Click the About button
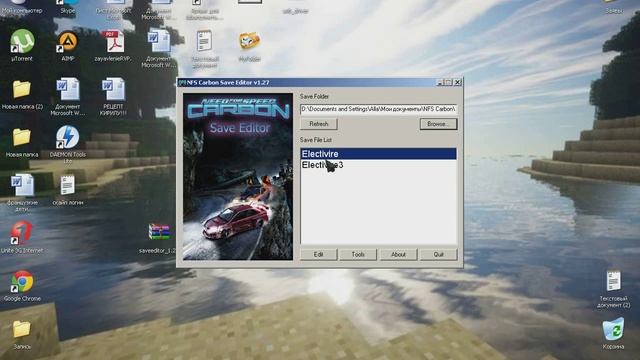The image size is (640, 360). pyautogui.click(x=398, y=254)
